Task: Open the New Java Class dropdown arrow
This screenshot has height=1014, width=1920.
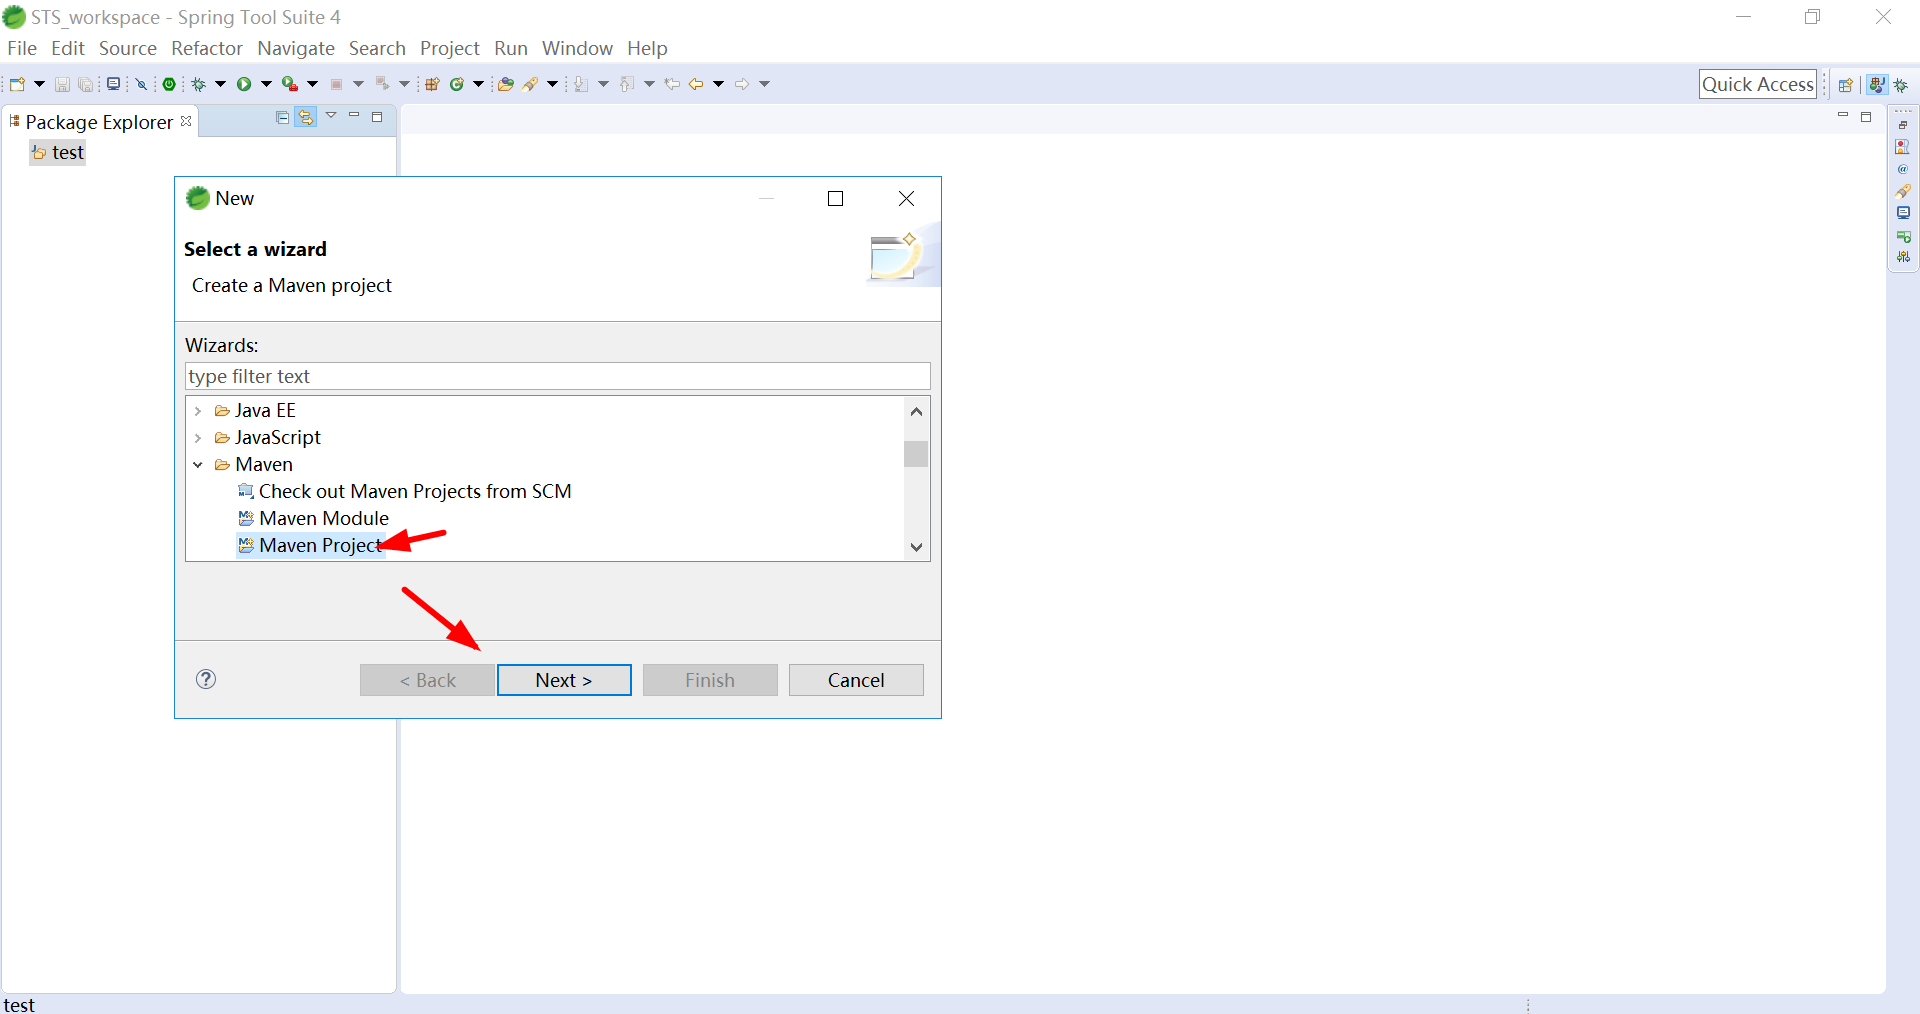Action: pyautogui.click(x=478, y=84)
